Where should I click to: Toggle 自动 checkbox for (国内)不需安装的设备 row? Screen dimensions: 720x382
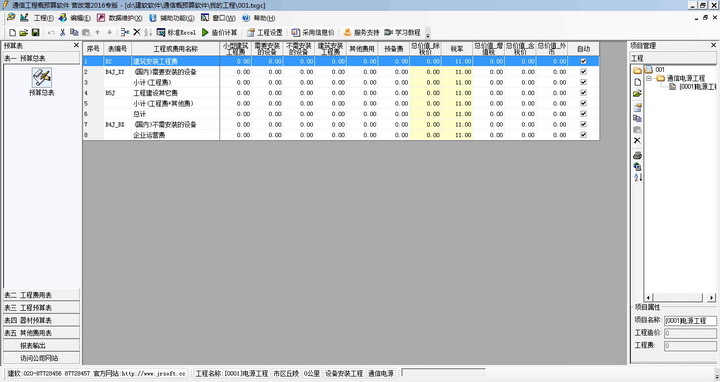pyautogui.click(x=583, y=124)
